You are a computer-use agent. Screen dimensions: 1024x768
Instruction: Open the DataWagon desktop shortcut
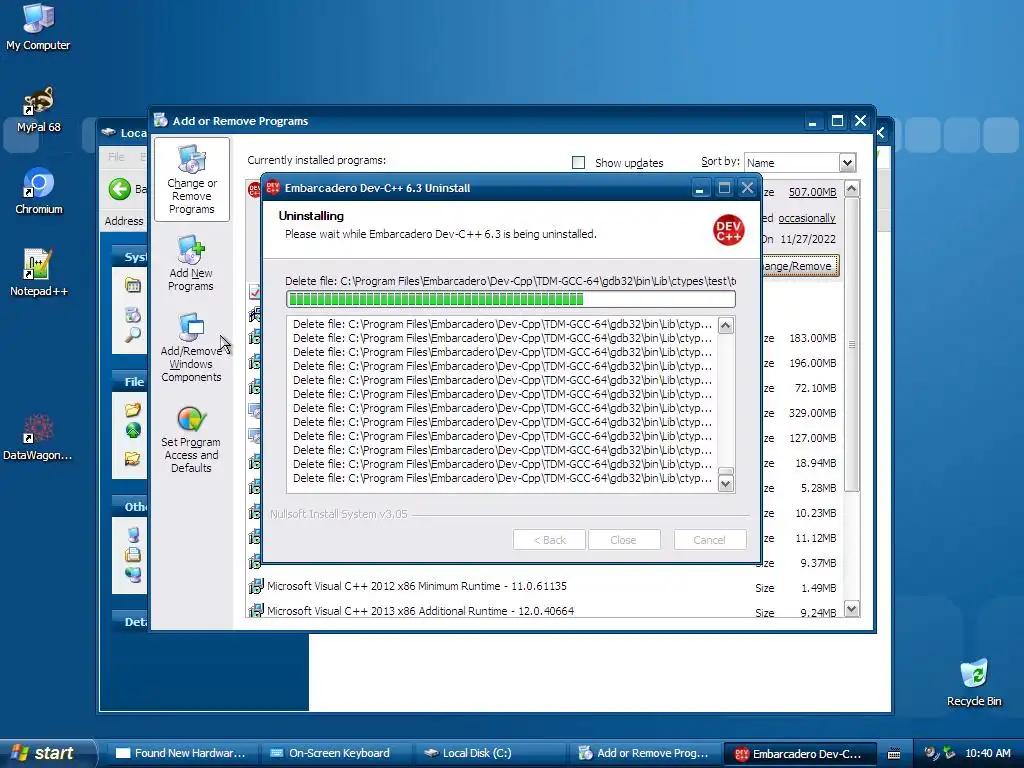(37, 437)
